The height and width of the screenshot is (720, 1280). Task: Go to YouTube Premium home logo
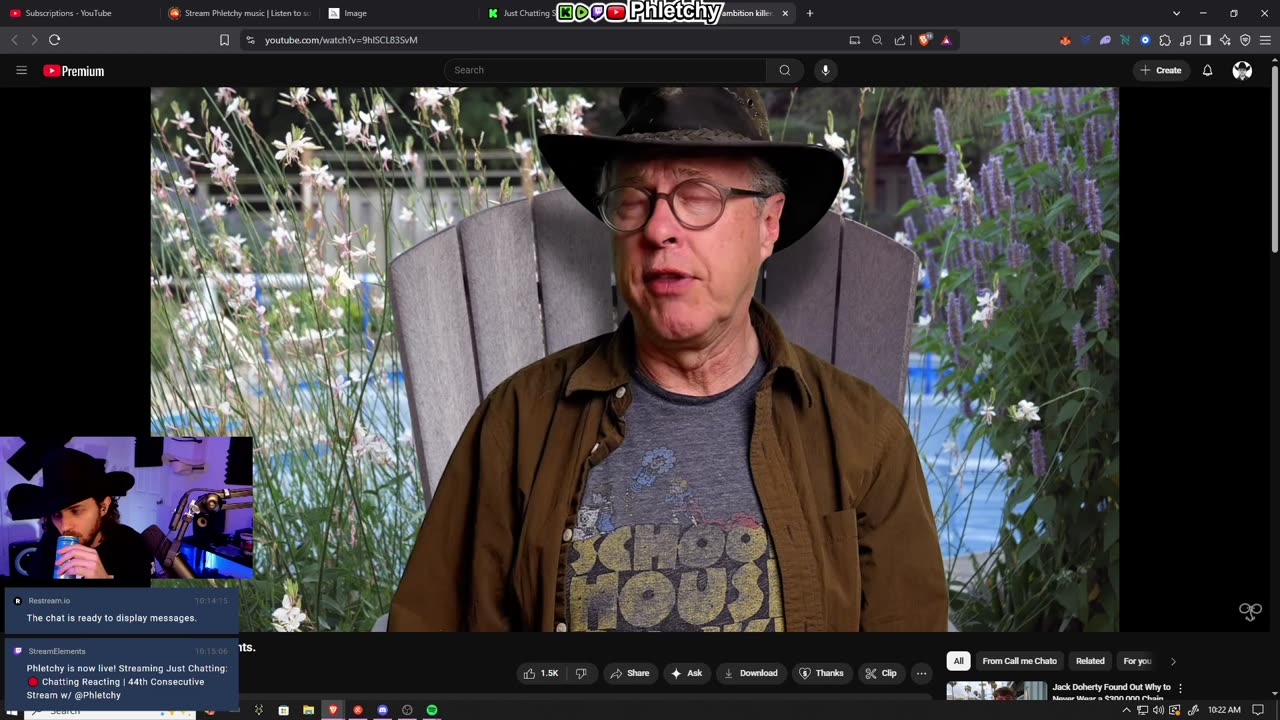click(73, 70)
